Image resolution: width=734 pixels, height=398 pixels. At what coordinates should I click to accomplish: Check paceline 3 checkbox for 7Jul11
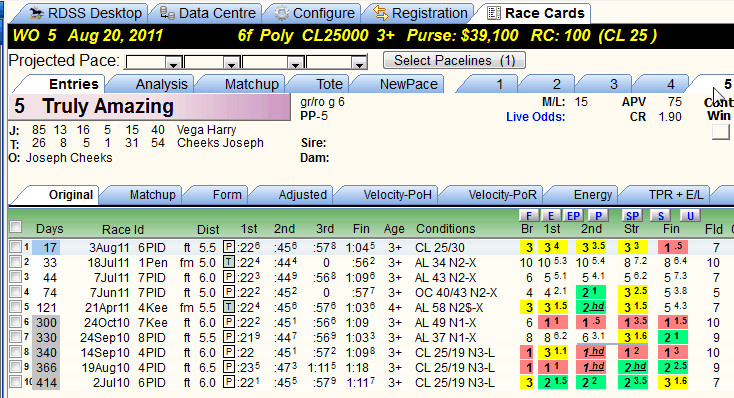point(16,277)
